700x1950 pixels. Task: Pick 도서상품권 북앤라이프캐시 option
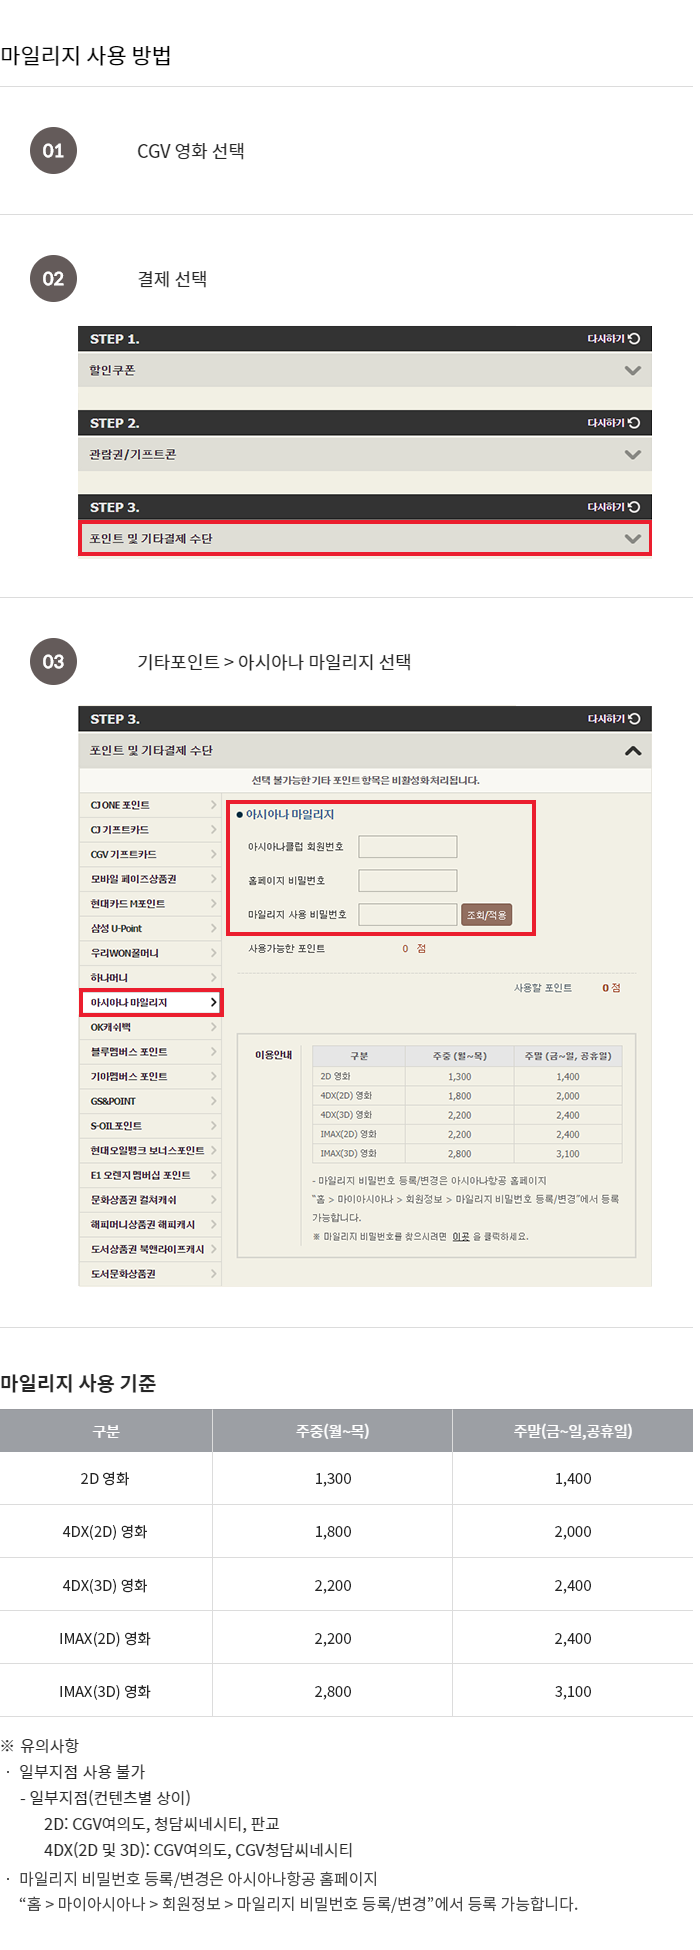tap(151, 1249)
